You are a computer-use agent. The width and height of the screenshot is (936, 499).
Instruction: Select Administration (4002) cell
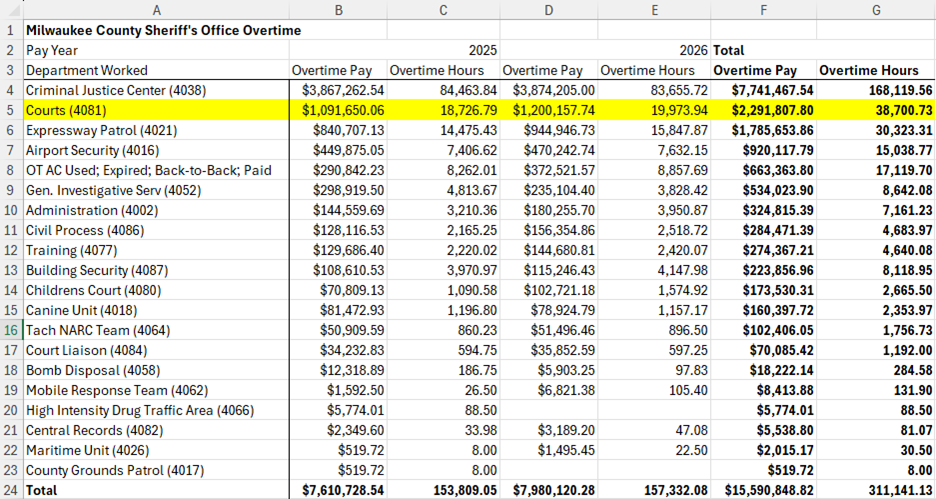tap(156, 210)
